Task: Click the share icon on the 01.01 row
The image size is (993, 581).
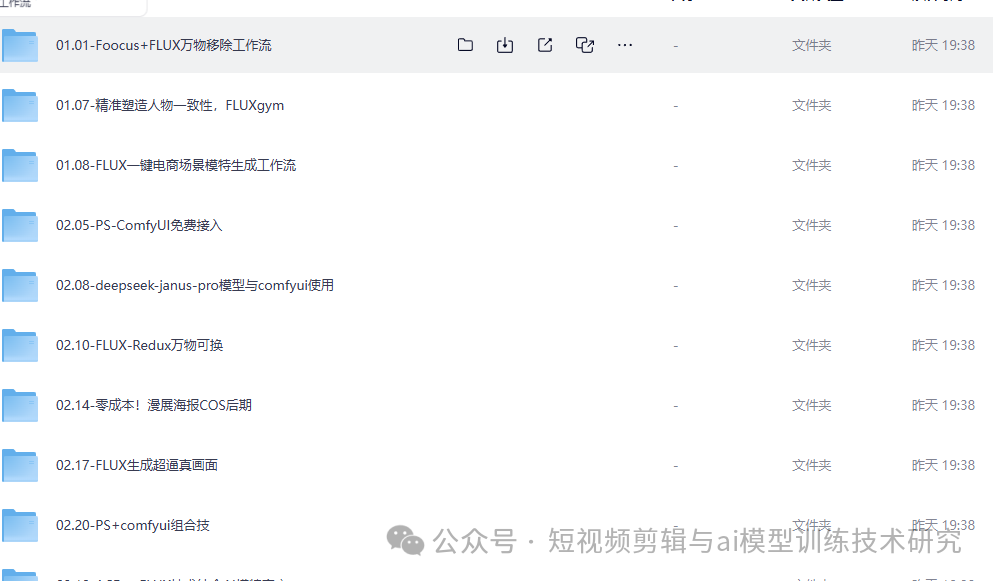Action: coord(545,44)
